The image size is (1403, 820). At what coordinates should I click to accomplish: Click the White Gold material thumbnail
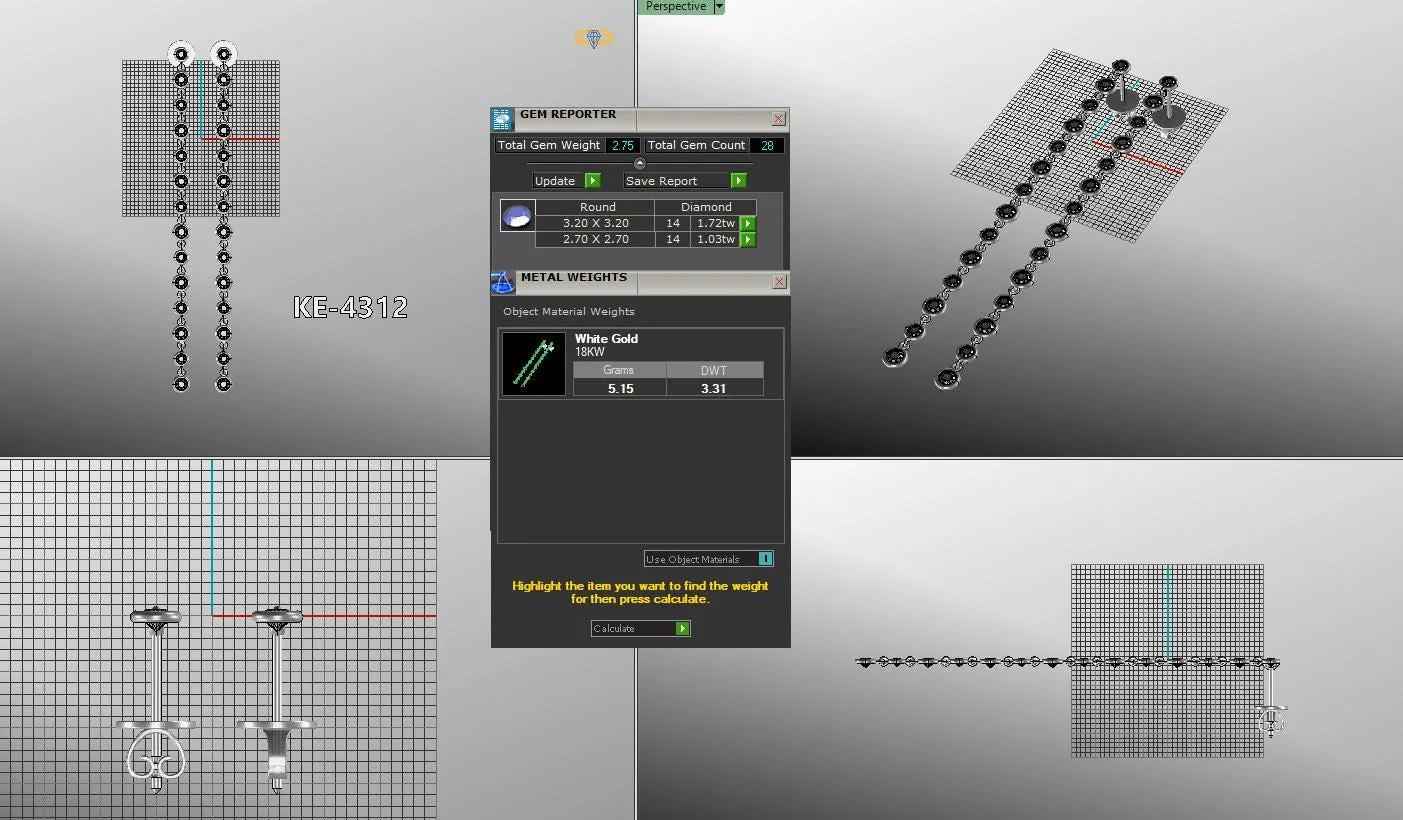pos(533,364)
